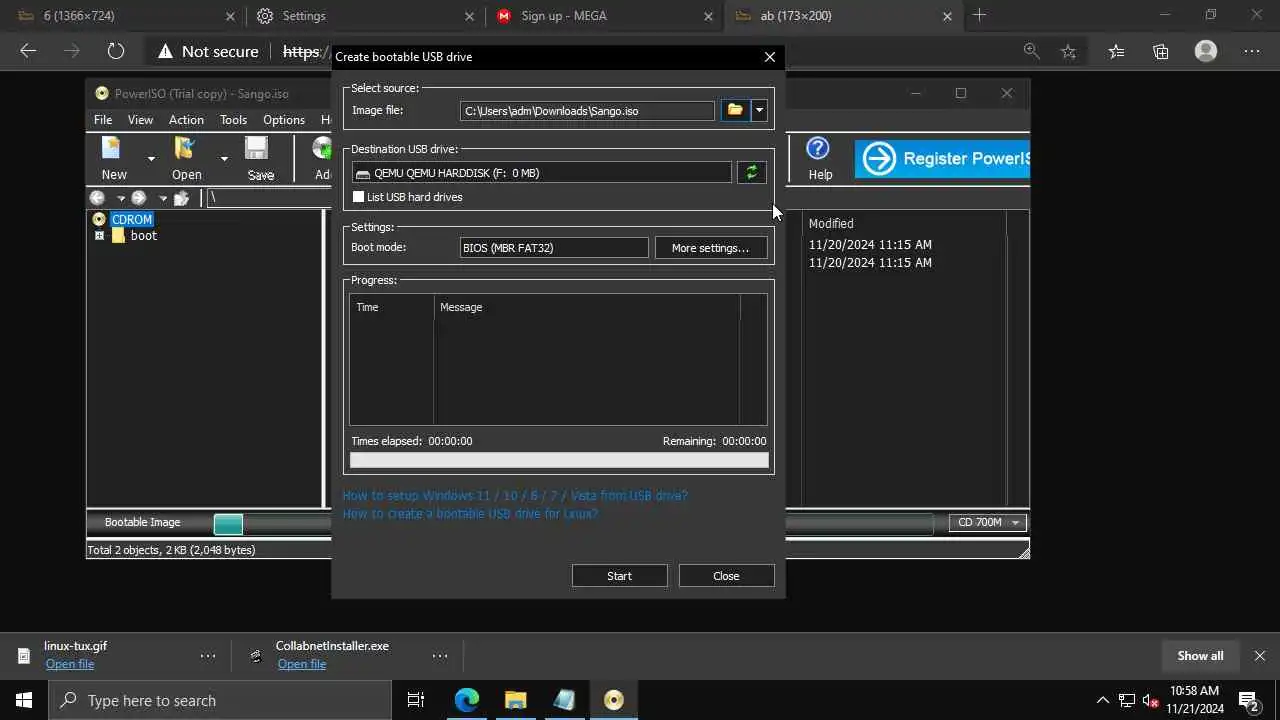Viewport: 1280px width, 720px height.
Task: Click the Open toolbar icon in PowerISO
Action: pos(186,148)
